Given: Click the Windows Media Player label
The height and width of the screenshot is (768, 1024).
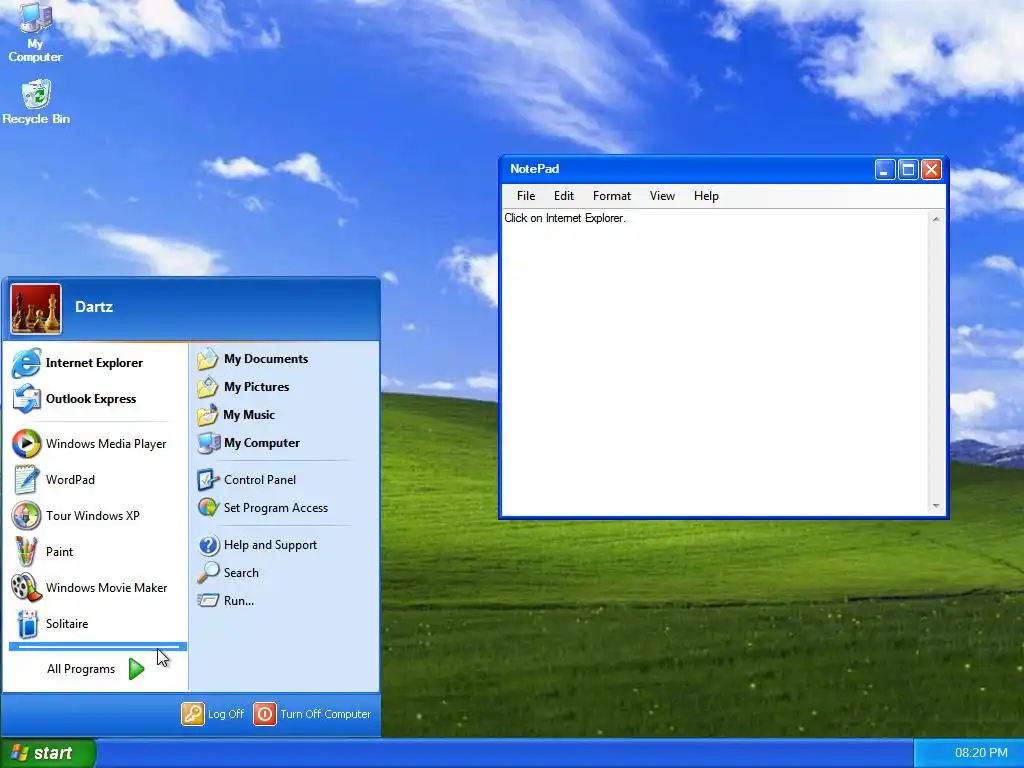Looking at the screenshot, I should [106, 443].
